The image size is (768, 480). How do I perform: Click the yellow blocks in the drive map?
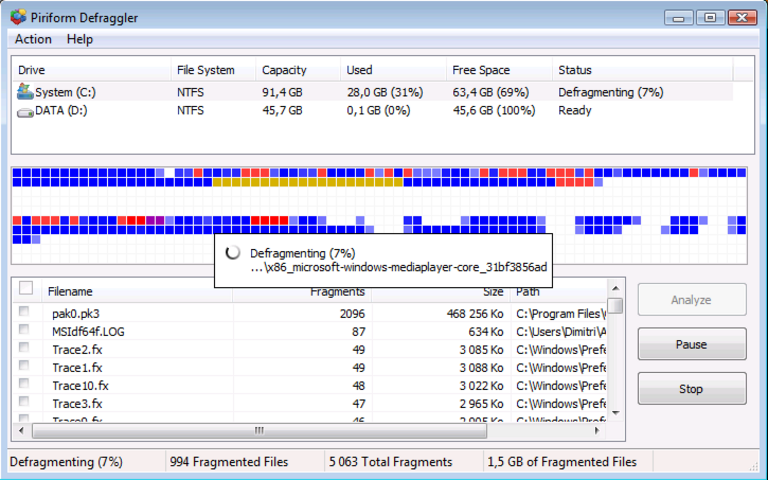point(308,182)
